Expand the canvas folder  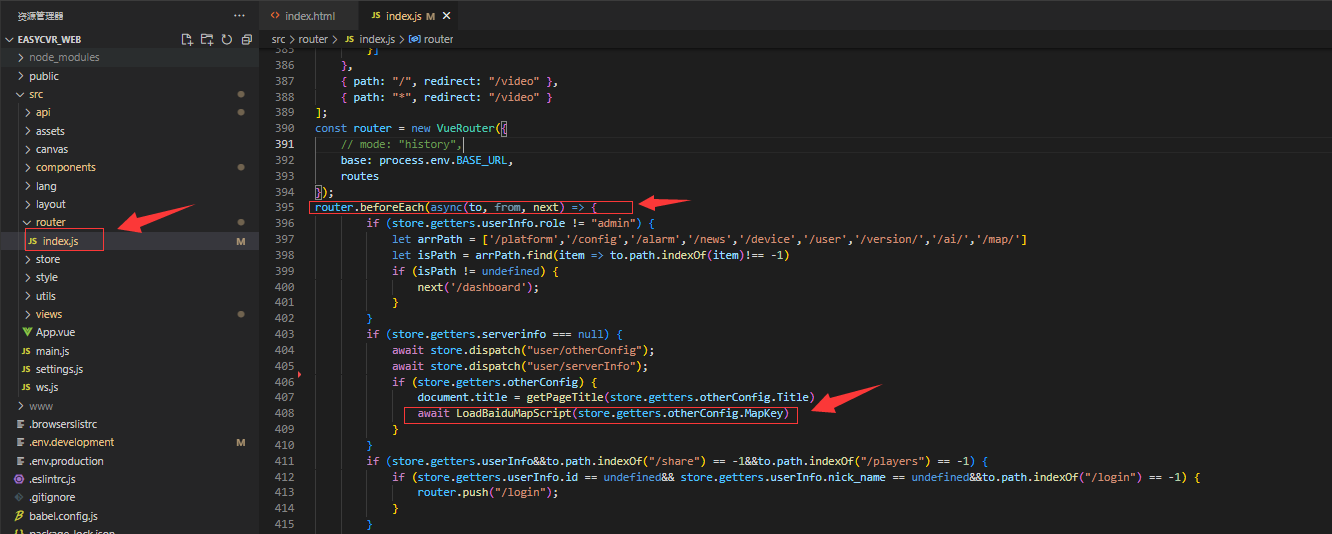52,149
